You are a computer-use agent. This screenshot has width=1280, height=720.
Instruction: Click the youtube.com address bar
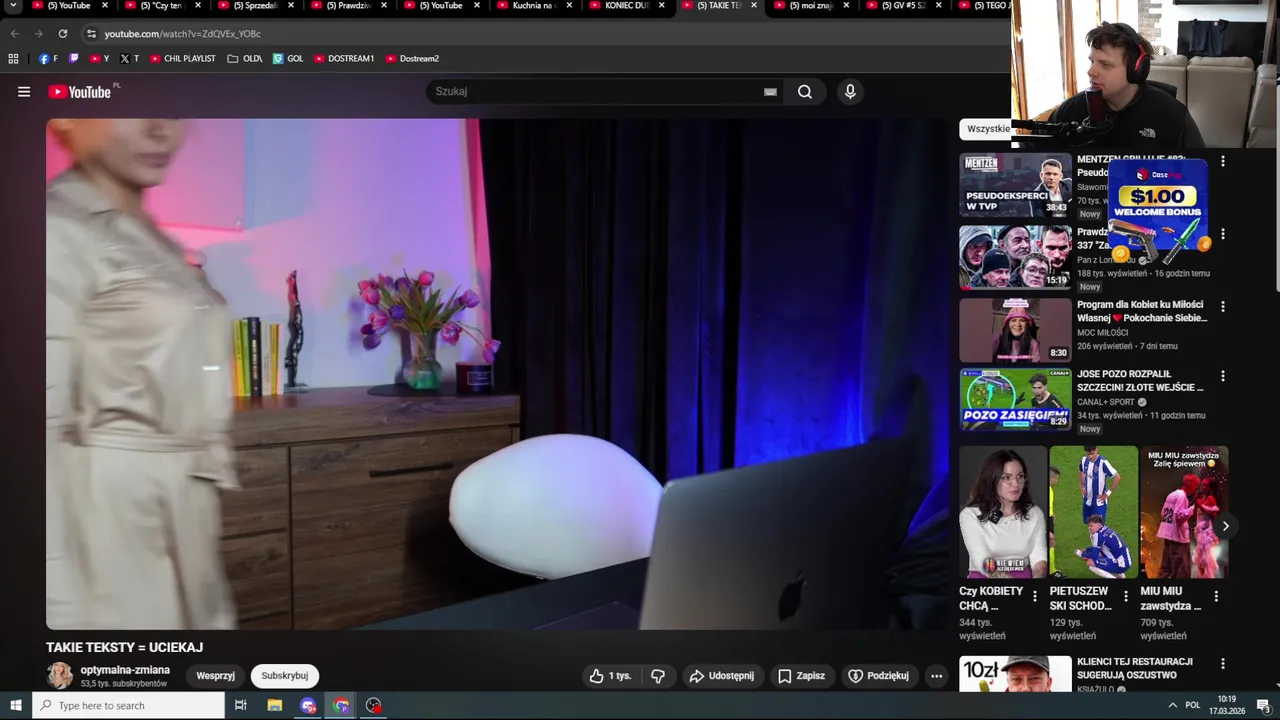pyautogui.click(x=540, y=34)
